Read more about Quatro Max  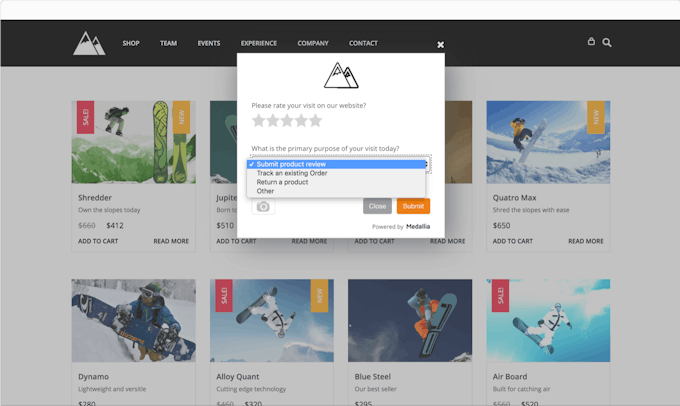click(x=586, y=241)
